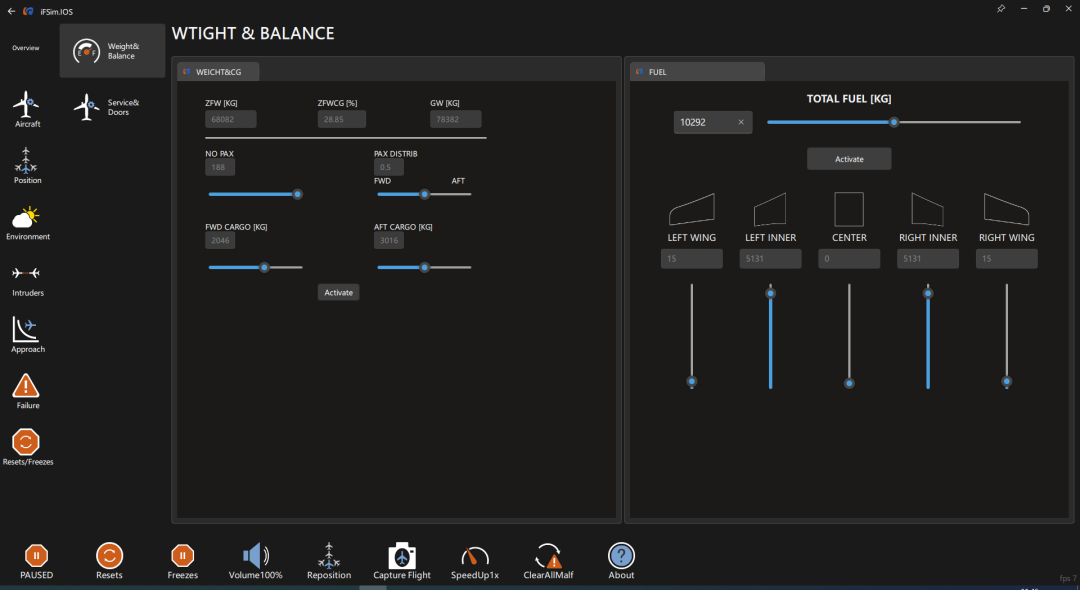The width and height of the screenshot is (1080, 590).
Task: Click the Left Inner vertical slider handle
Action: (771, 293)
